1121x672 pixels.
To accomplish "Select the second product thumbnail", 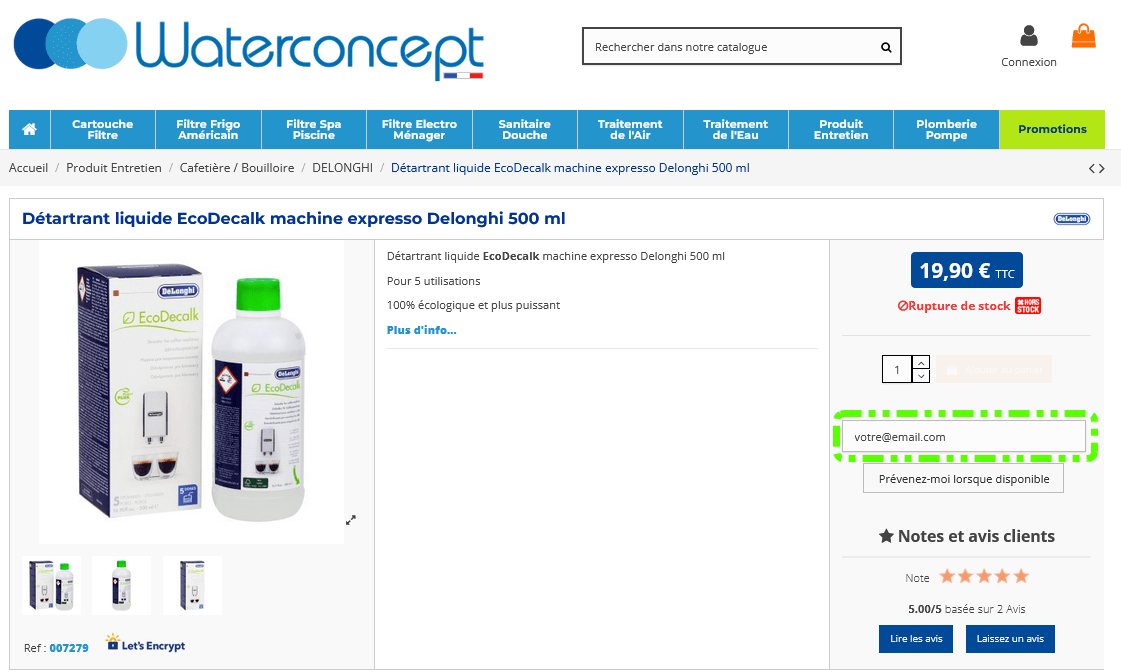I will [x=121, y=585].
